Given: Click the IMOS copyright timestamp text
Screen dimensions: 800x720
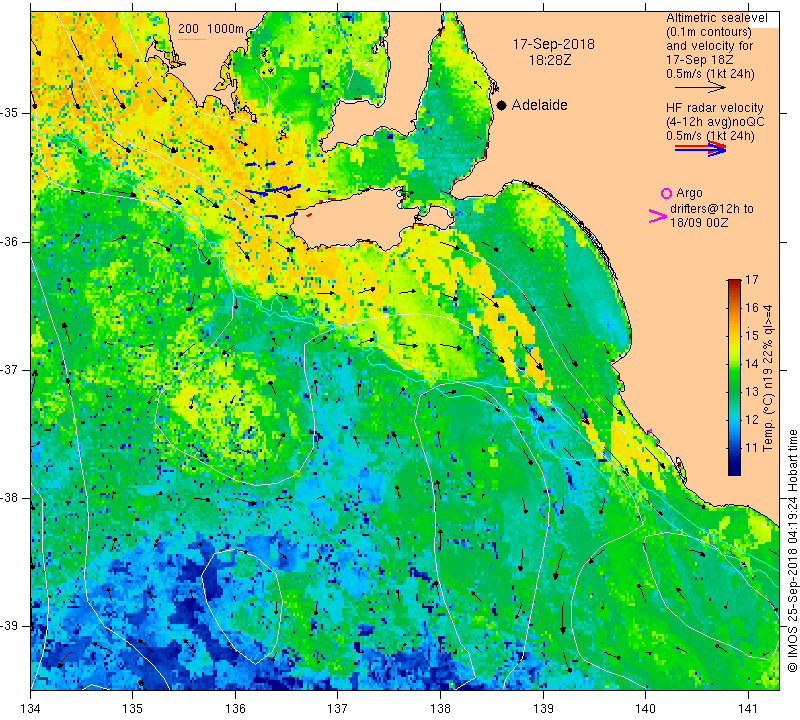Looking at the screenshot, I should click(x=792, y=550).
